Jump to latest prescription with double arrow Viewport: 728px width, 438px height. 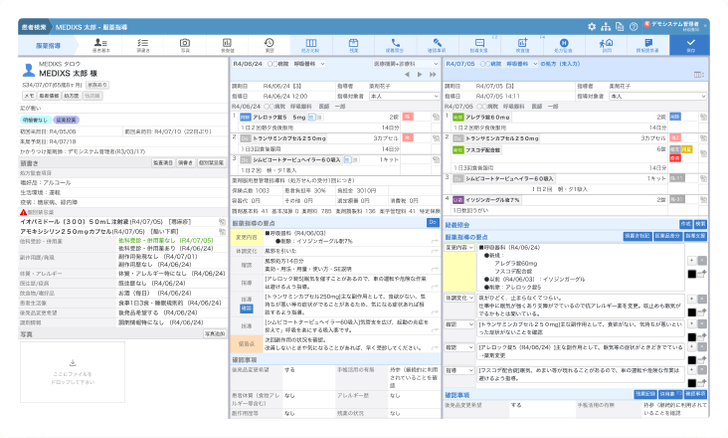[433, 74]
